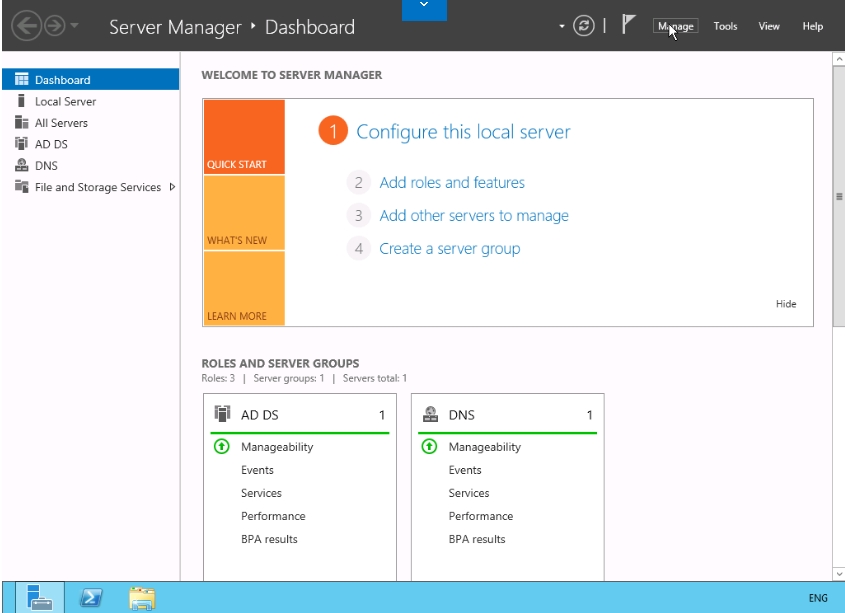Open the navigation history dropdown arrow

pyautogui.click(x=75, y=27)
